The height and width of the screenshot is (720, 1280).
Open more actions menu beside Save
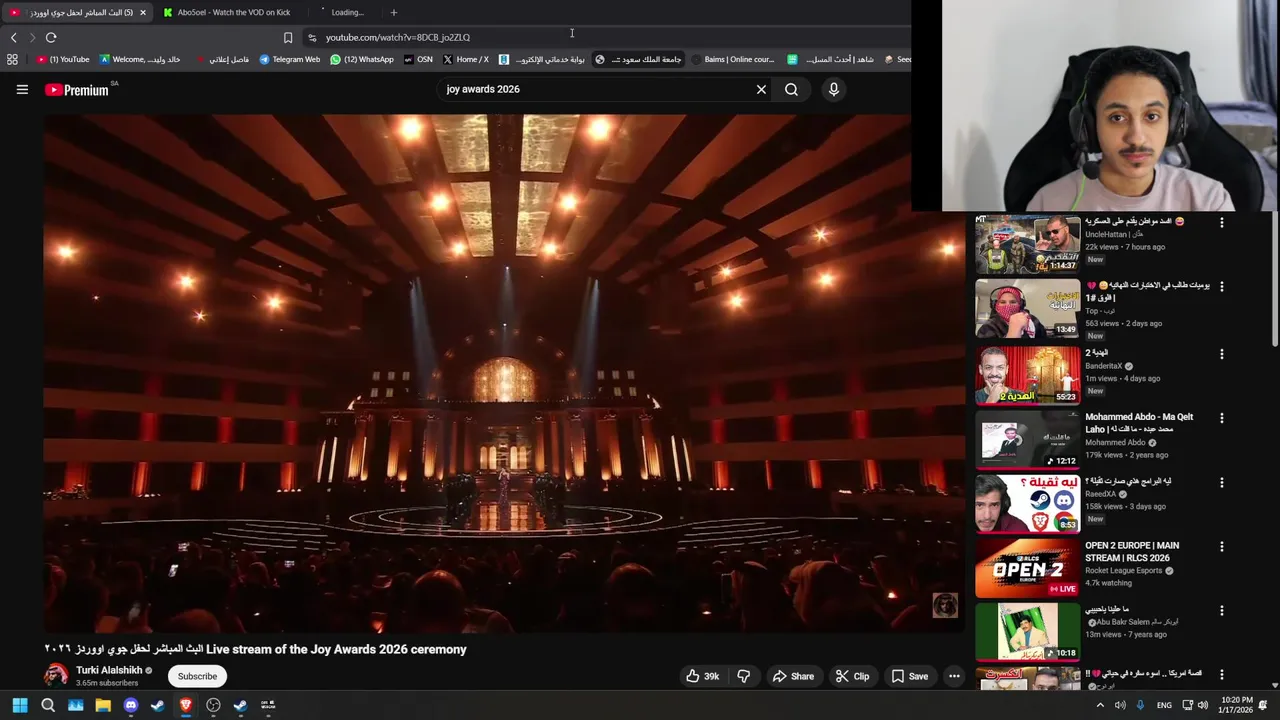954,676
